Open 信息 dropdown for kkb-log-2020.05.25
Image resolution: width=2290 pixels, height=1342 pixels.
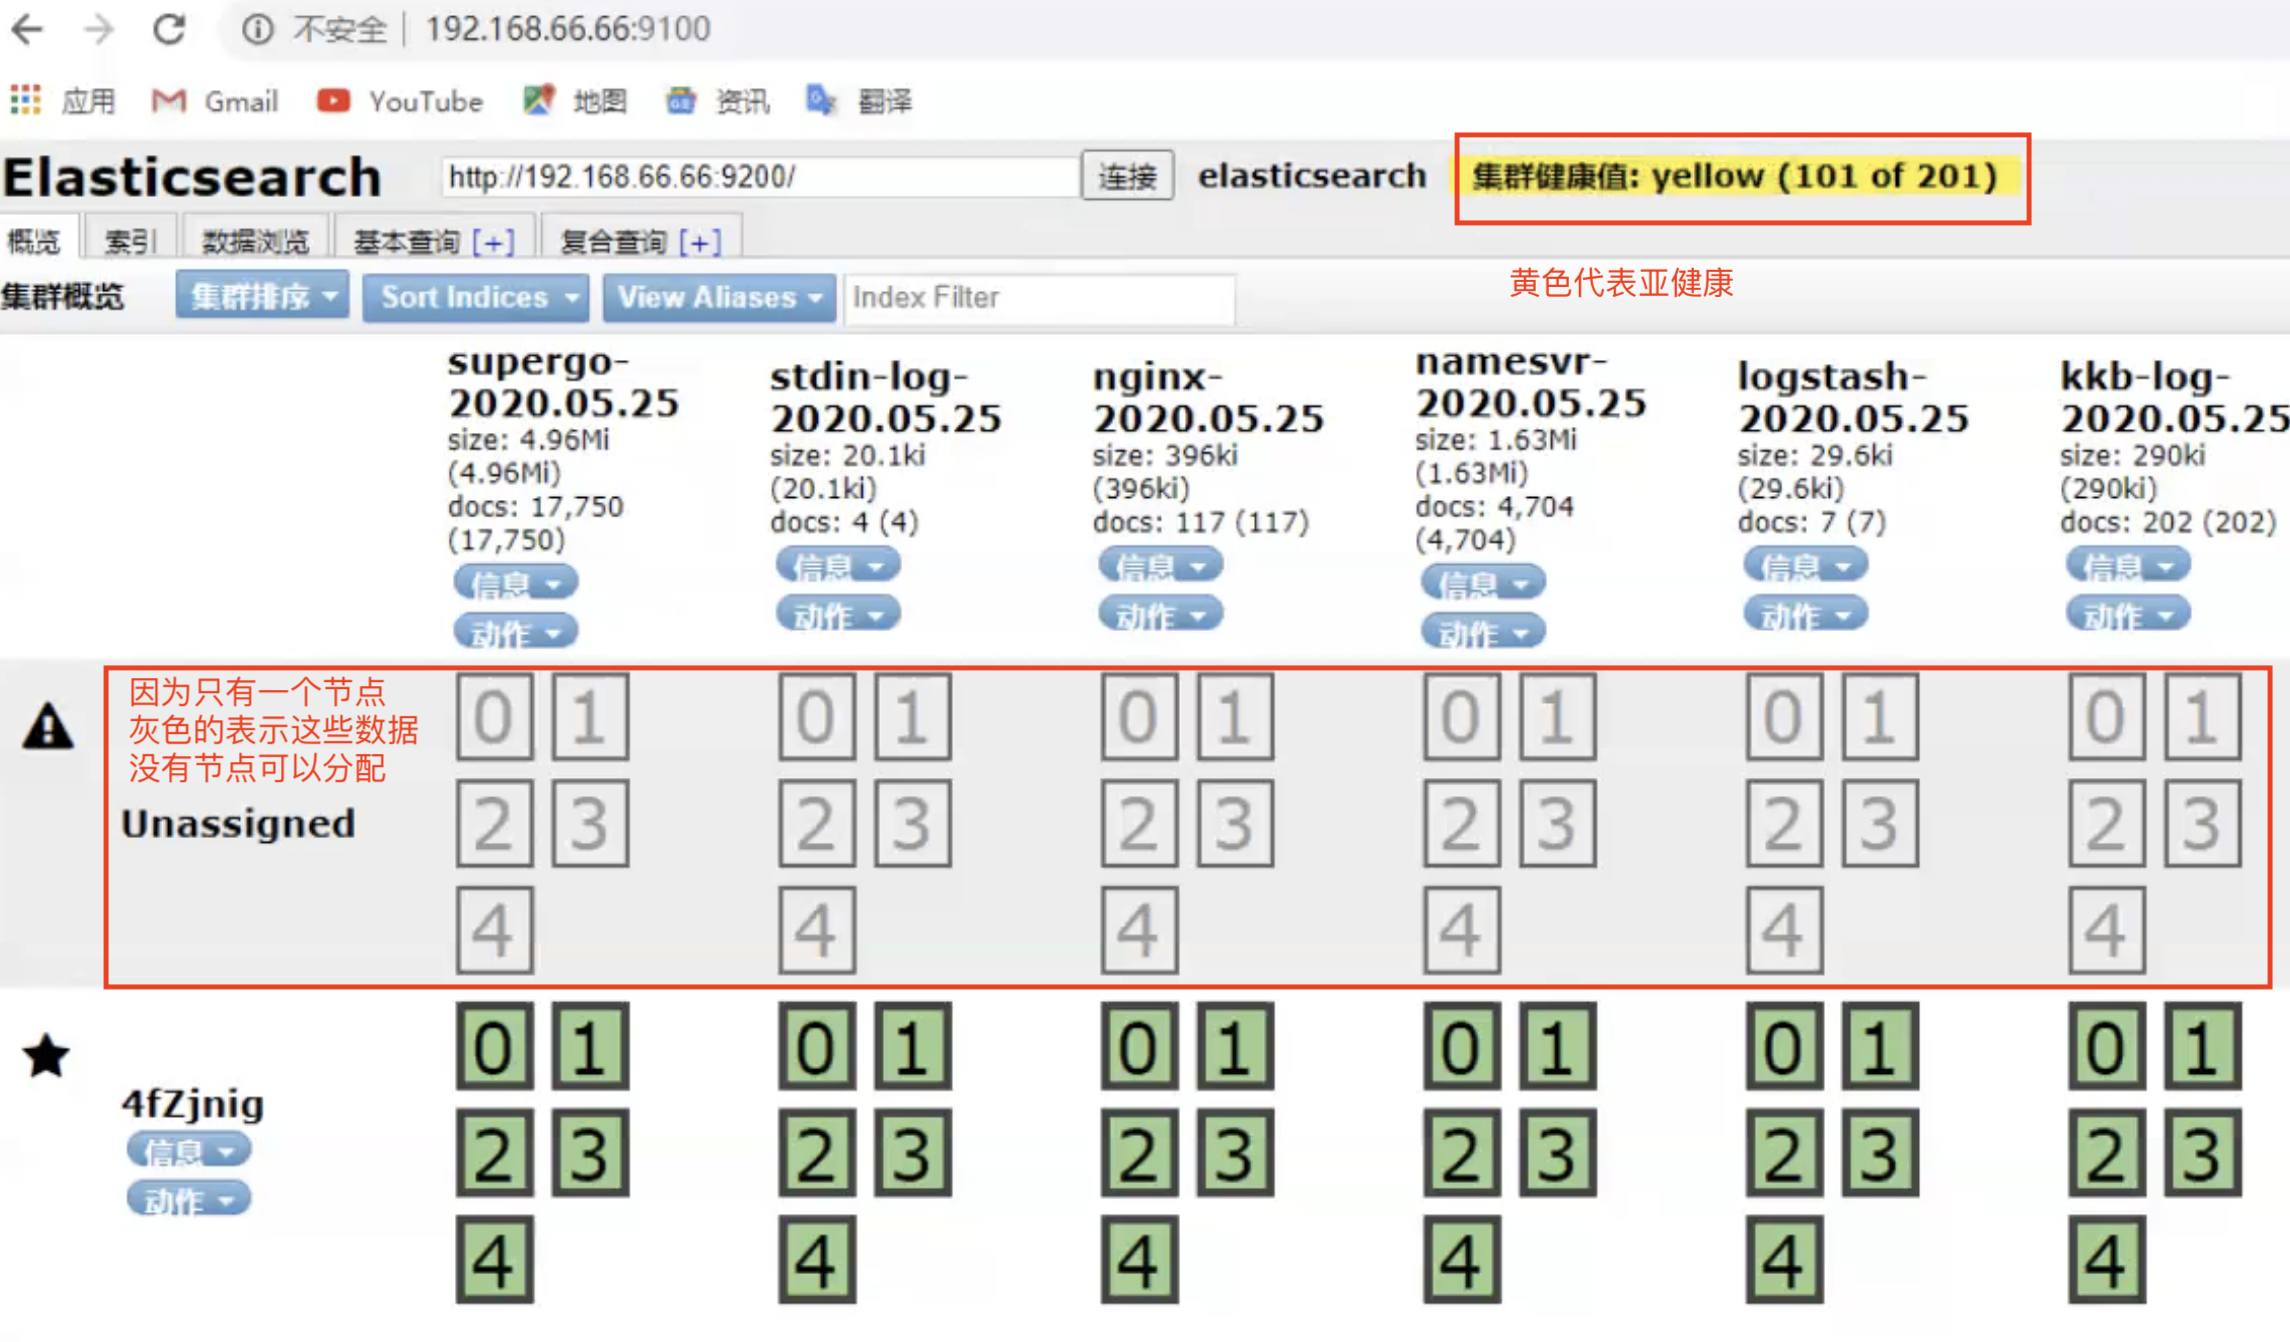[2128, 566]
